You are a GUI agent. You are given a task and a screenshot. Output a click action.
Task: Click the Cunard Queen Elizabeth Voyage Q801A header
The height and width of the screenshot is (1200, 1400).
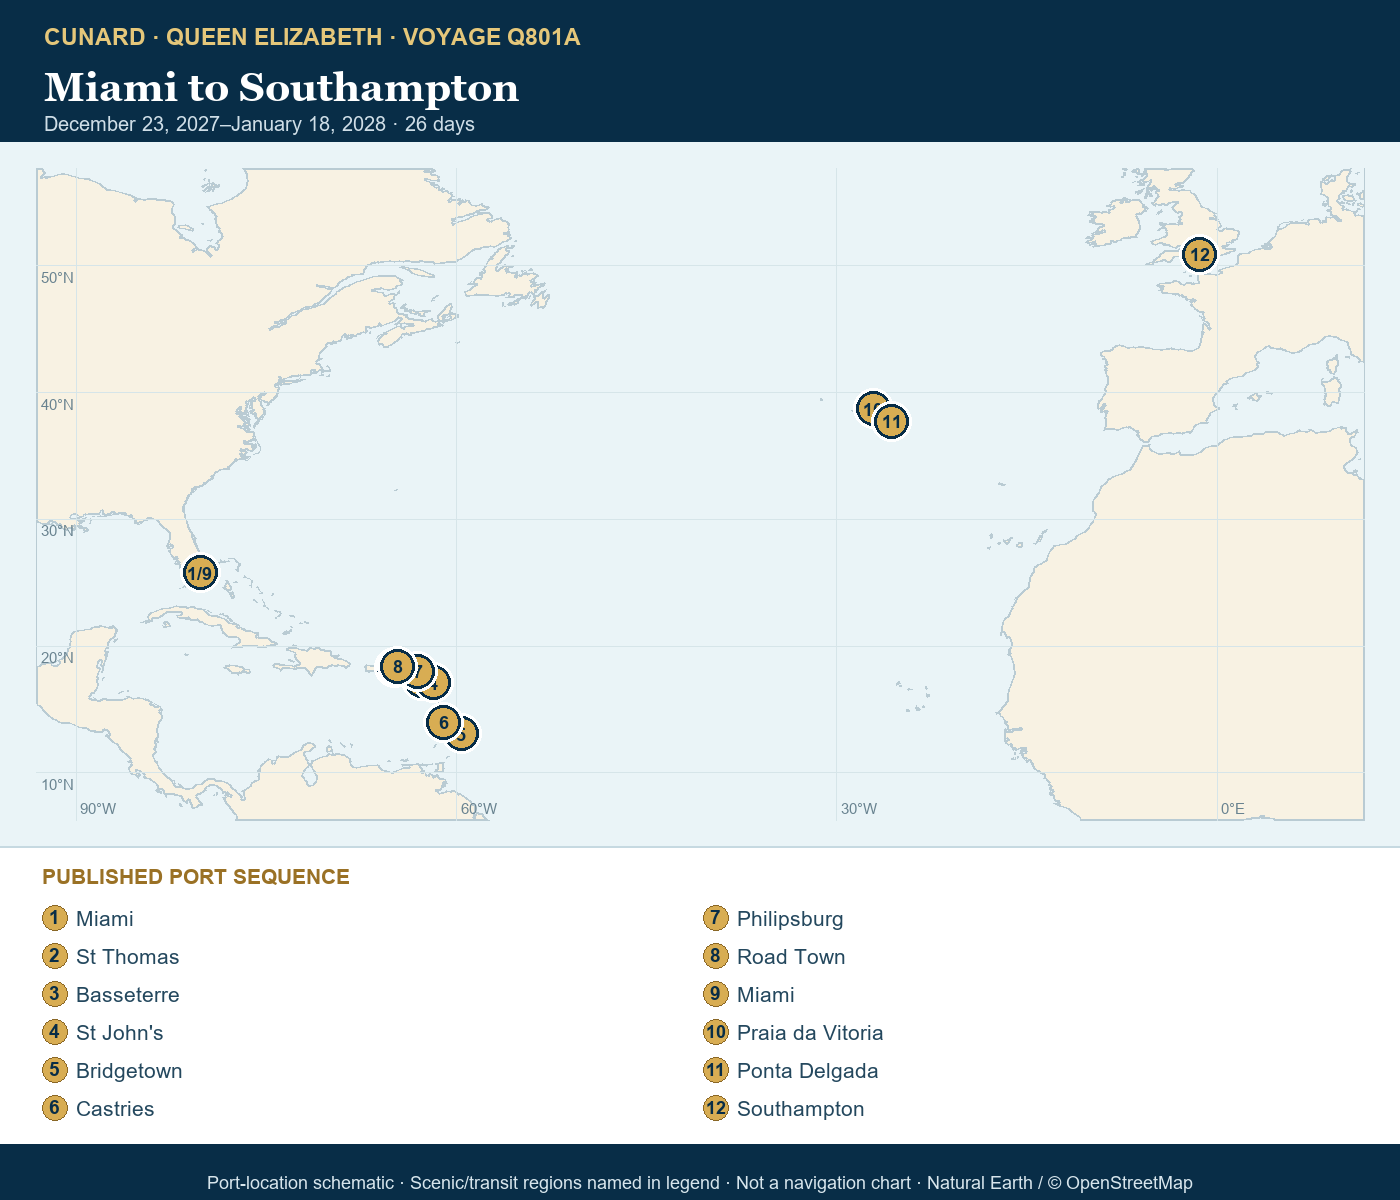[312, 37]
